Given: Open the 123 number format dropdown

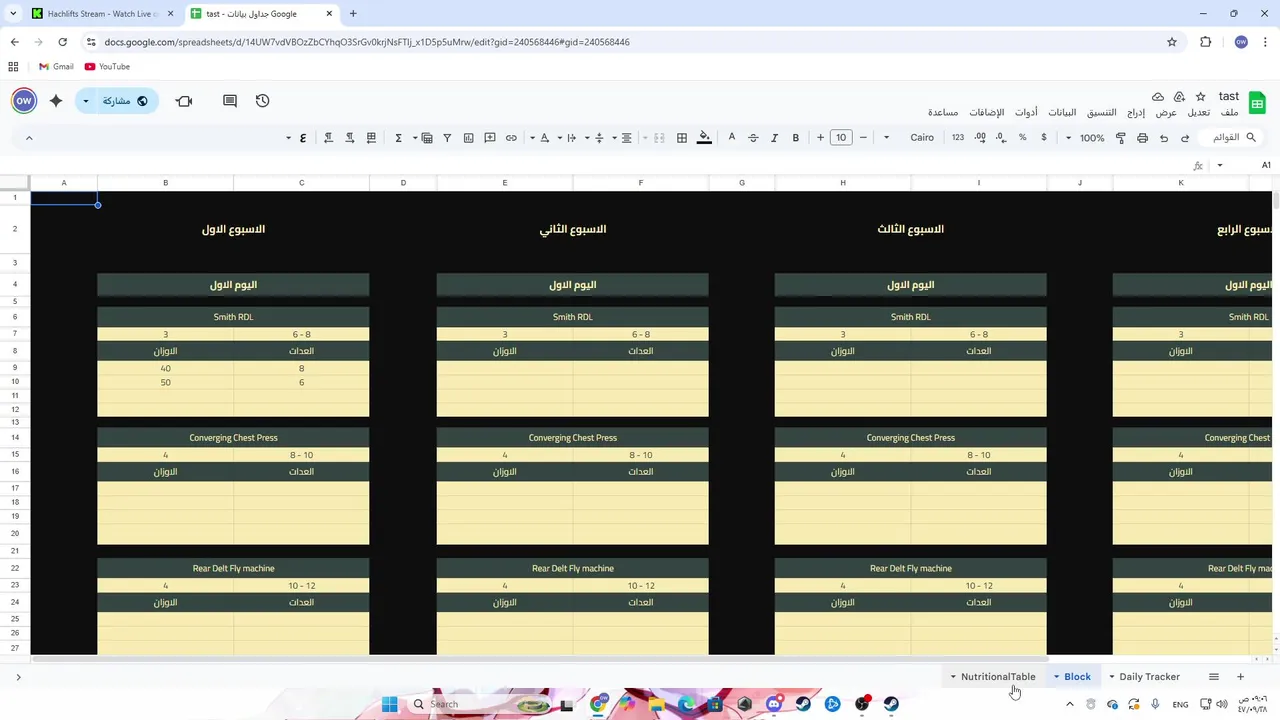Looking at the screenshot, I should [958, 138].
